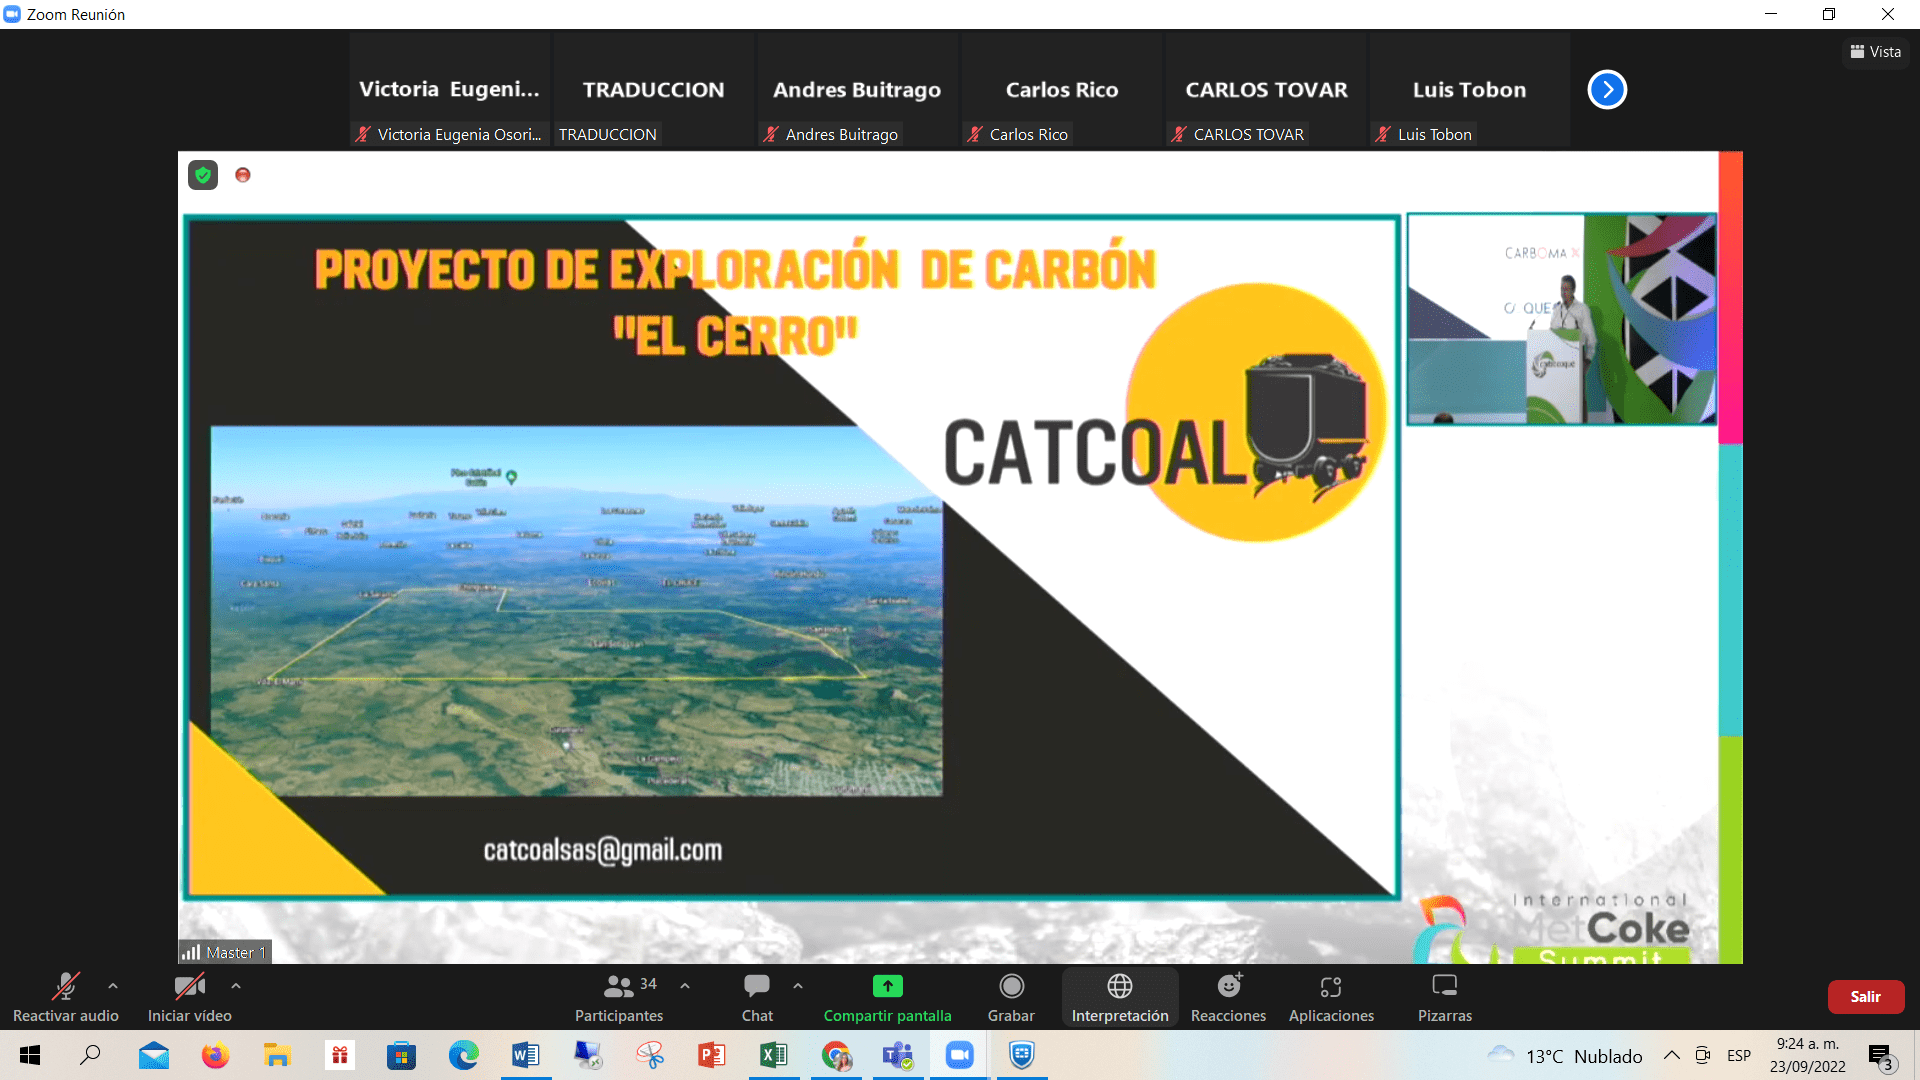Click the gift box app in taskbar
The width and height of the screenshot is (1920, 1080).
(340, 1055)
